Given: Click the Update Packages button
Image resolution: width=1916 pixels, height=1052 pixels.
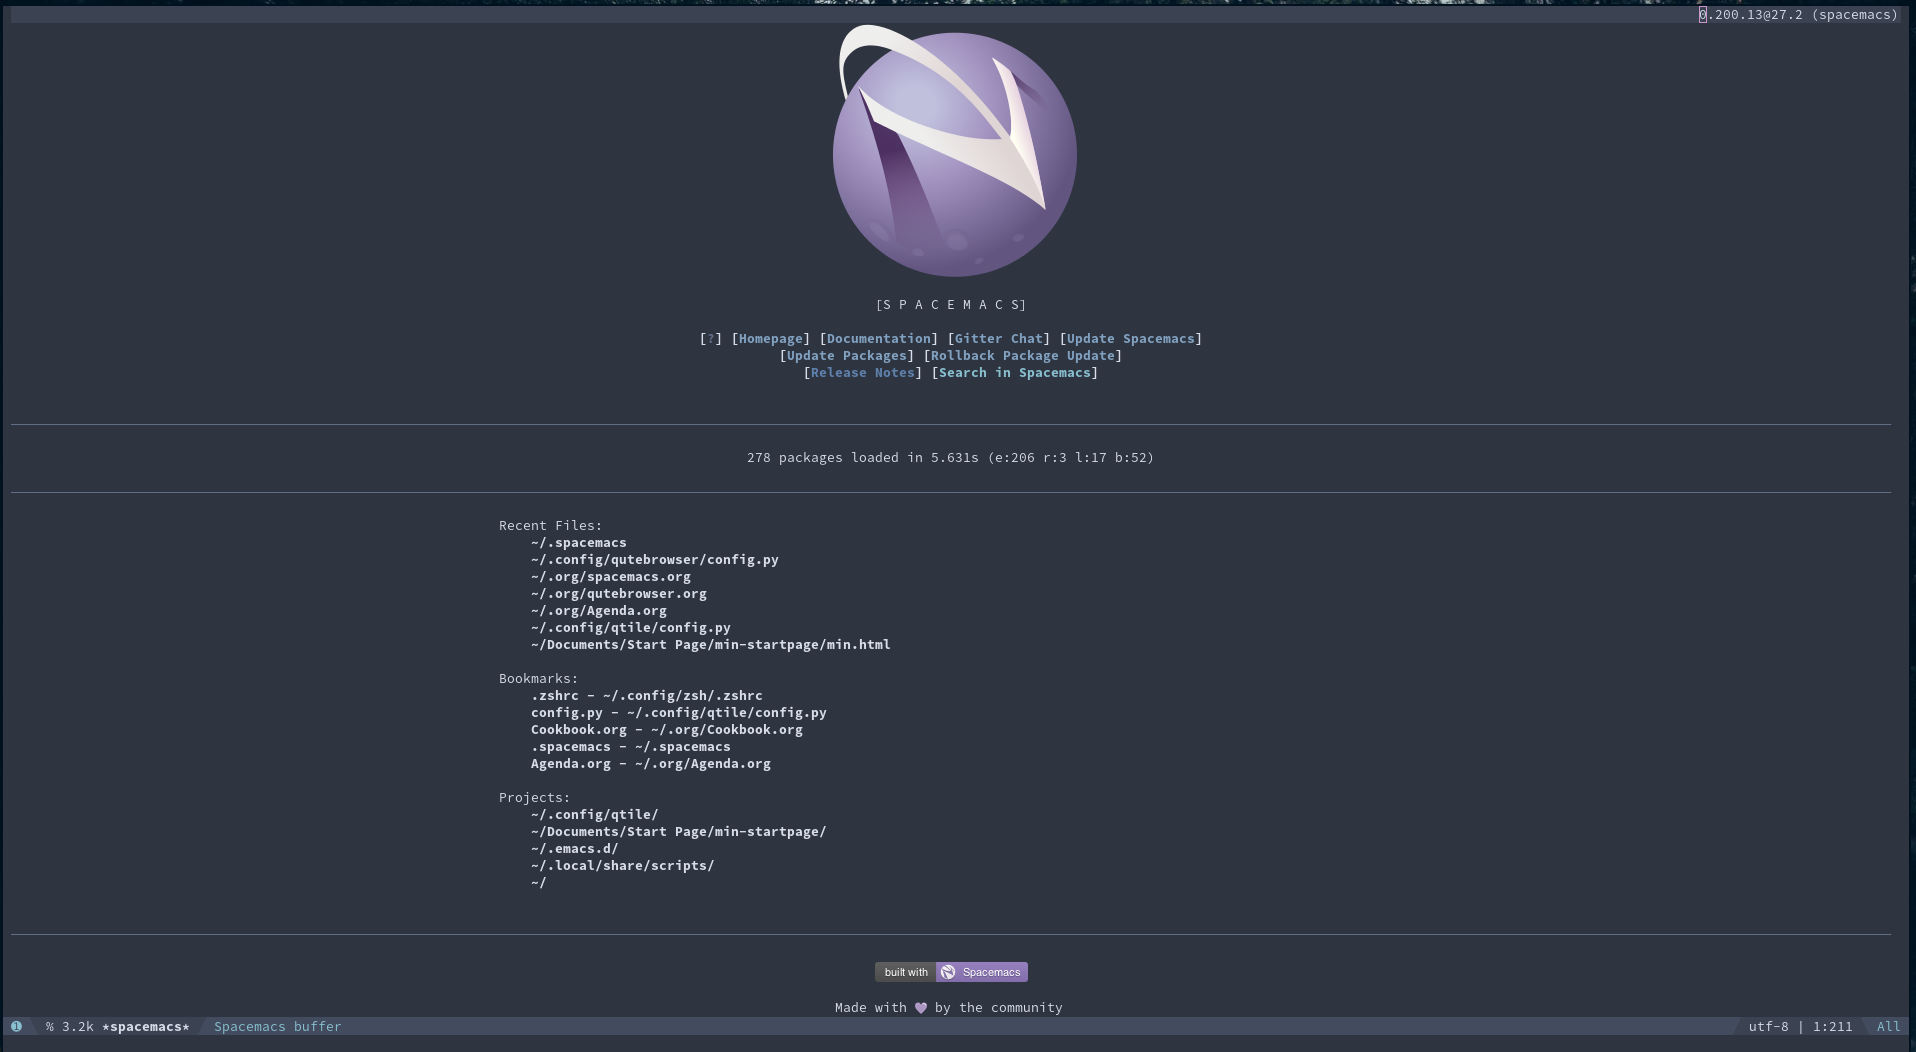Looking at the screenshot, I should click(847, 356).
